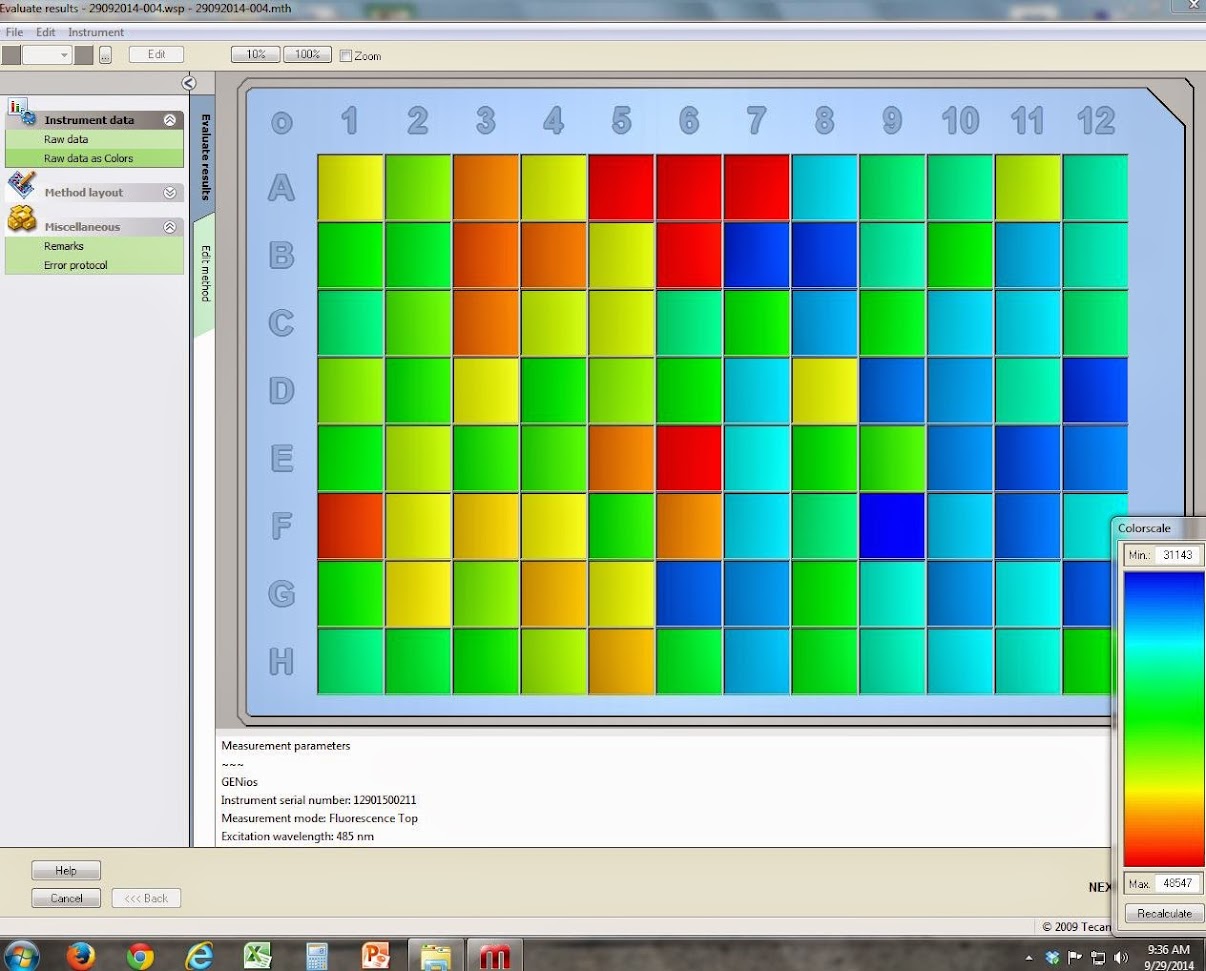Click the Miscellaneous cubes icon
Viewport: 1206px width, 971px height.
point(21,220)
